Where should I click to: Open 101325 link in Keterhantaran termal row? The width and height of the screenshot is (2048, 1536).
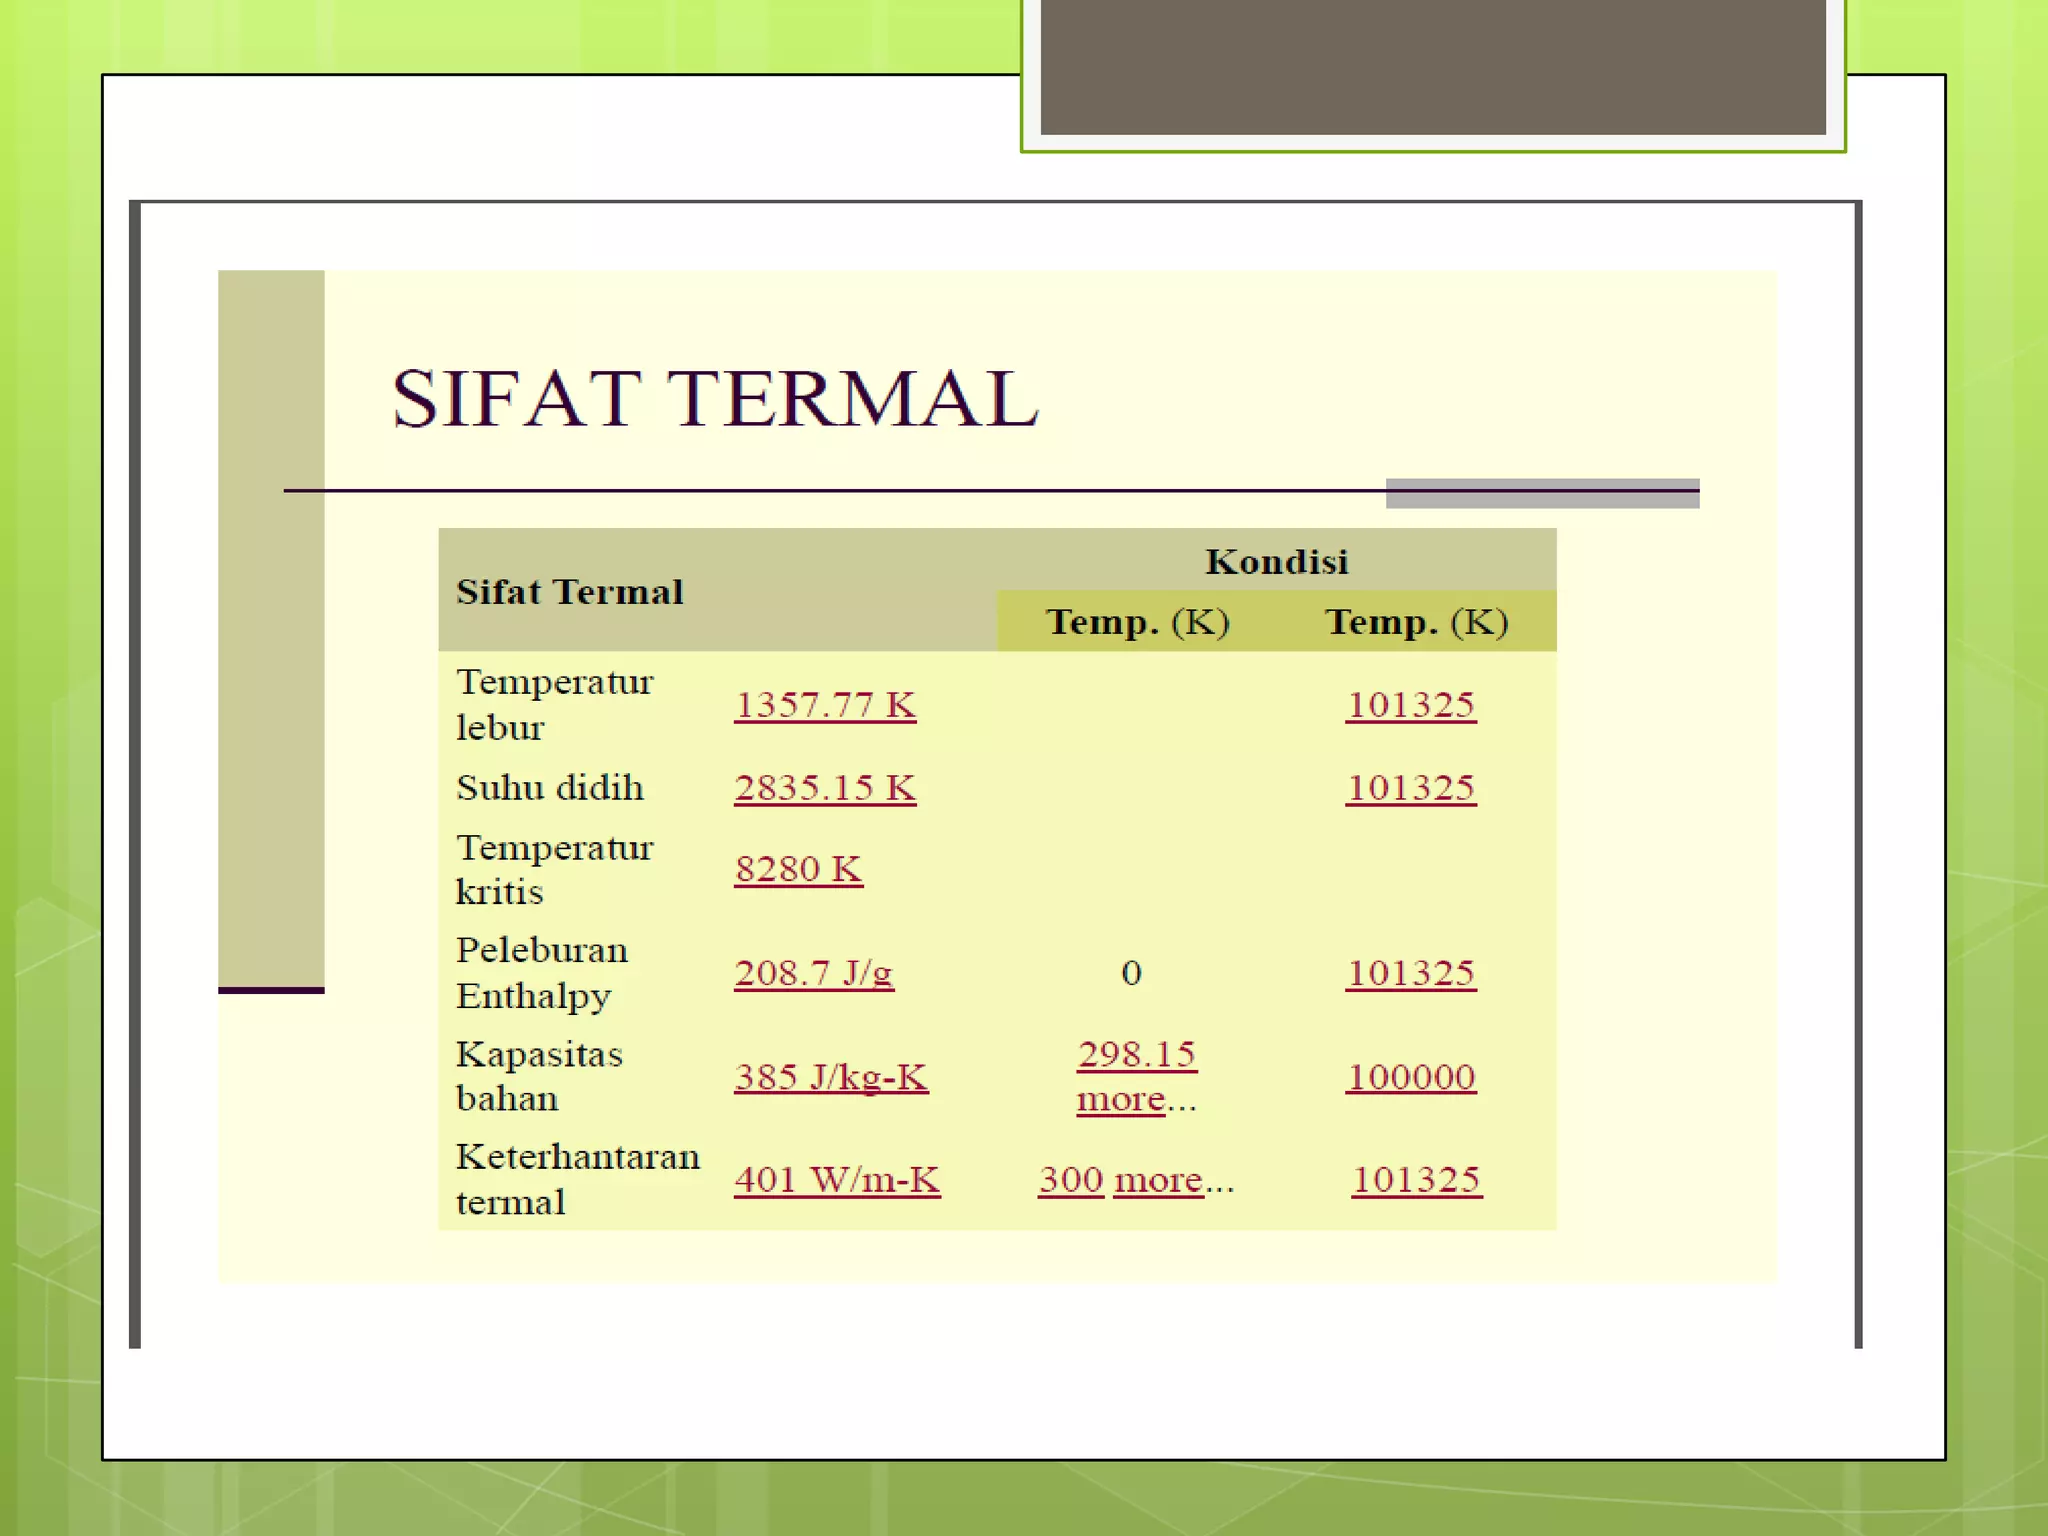(x=1416, y=1180)
